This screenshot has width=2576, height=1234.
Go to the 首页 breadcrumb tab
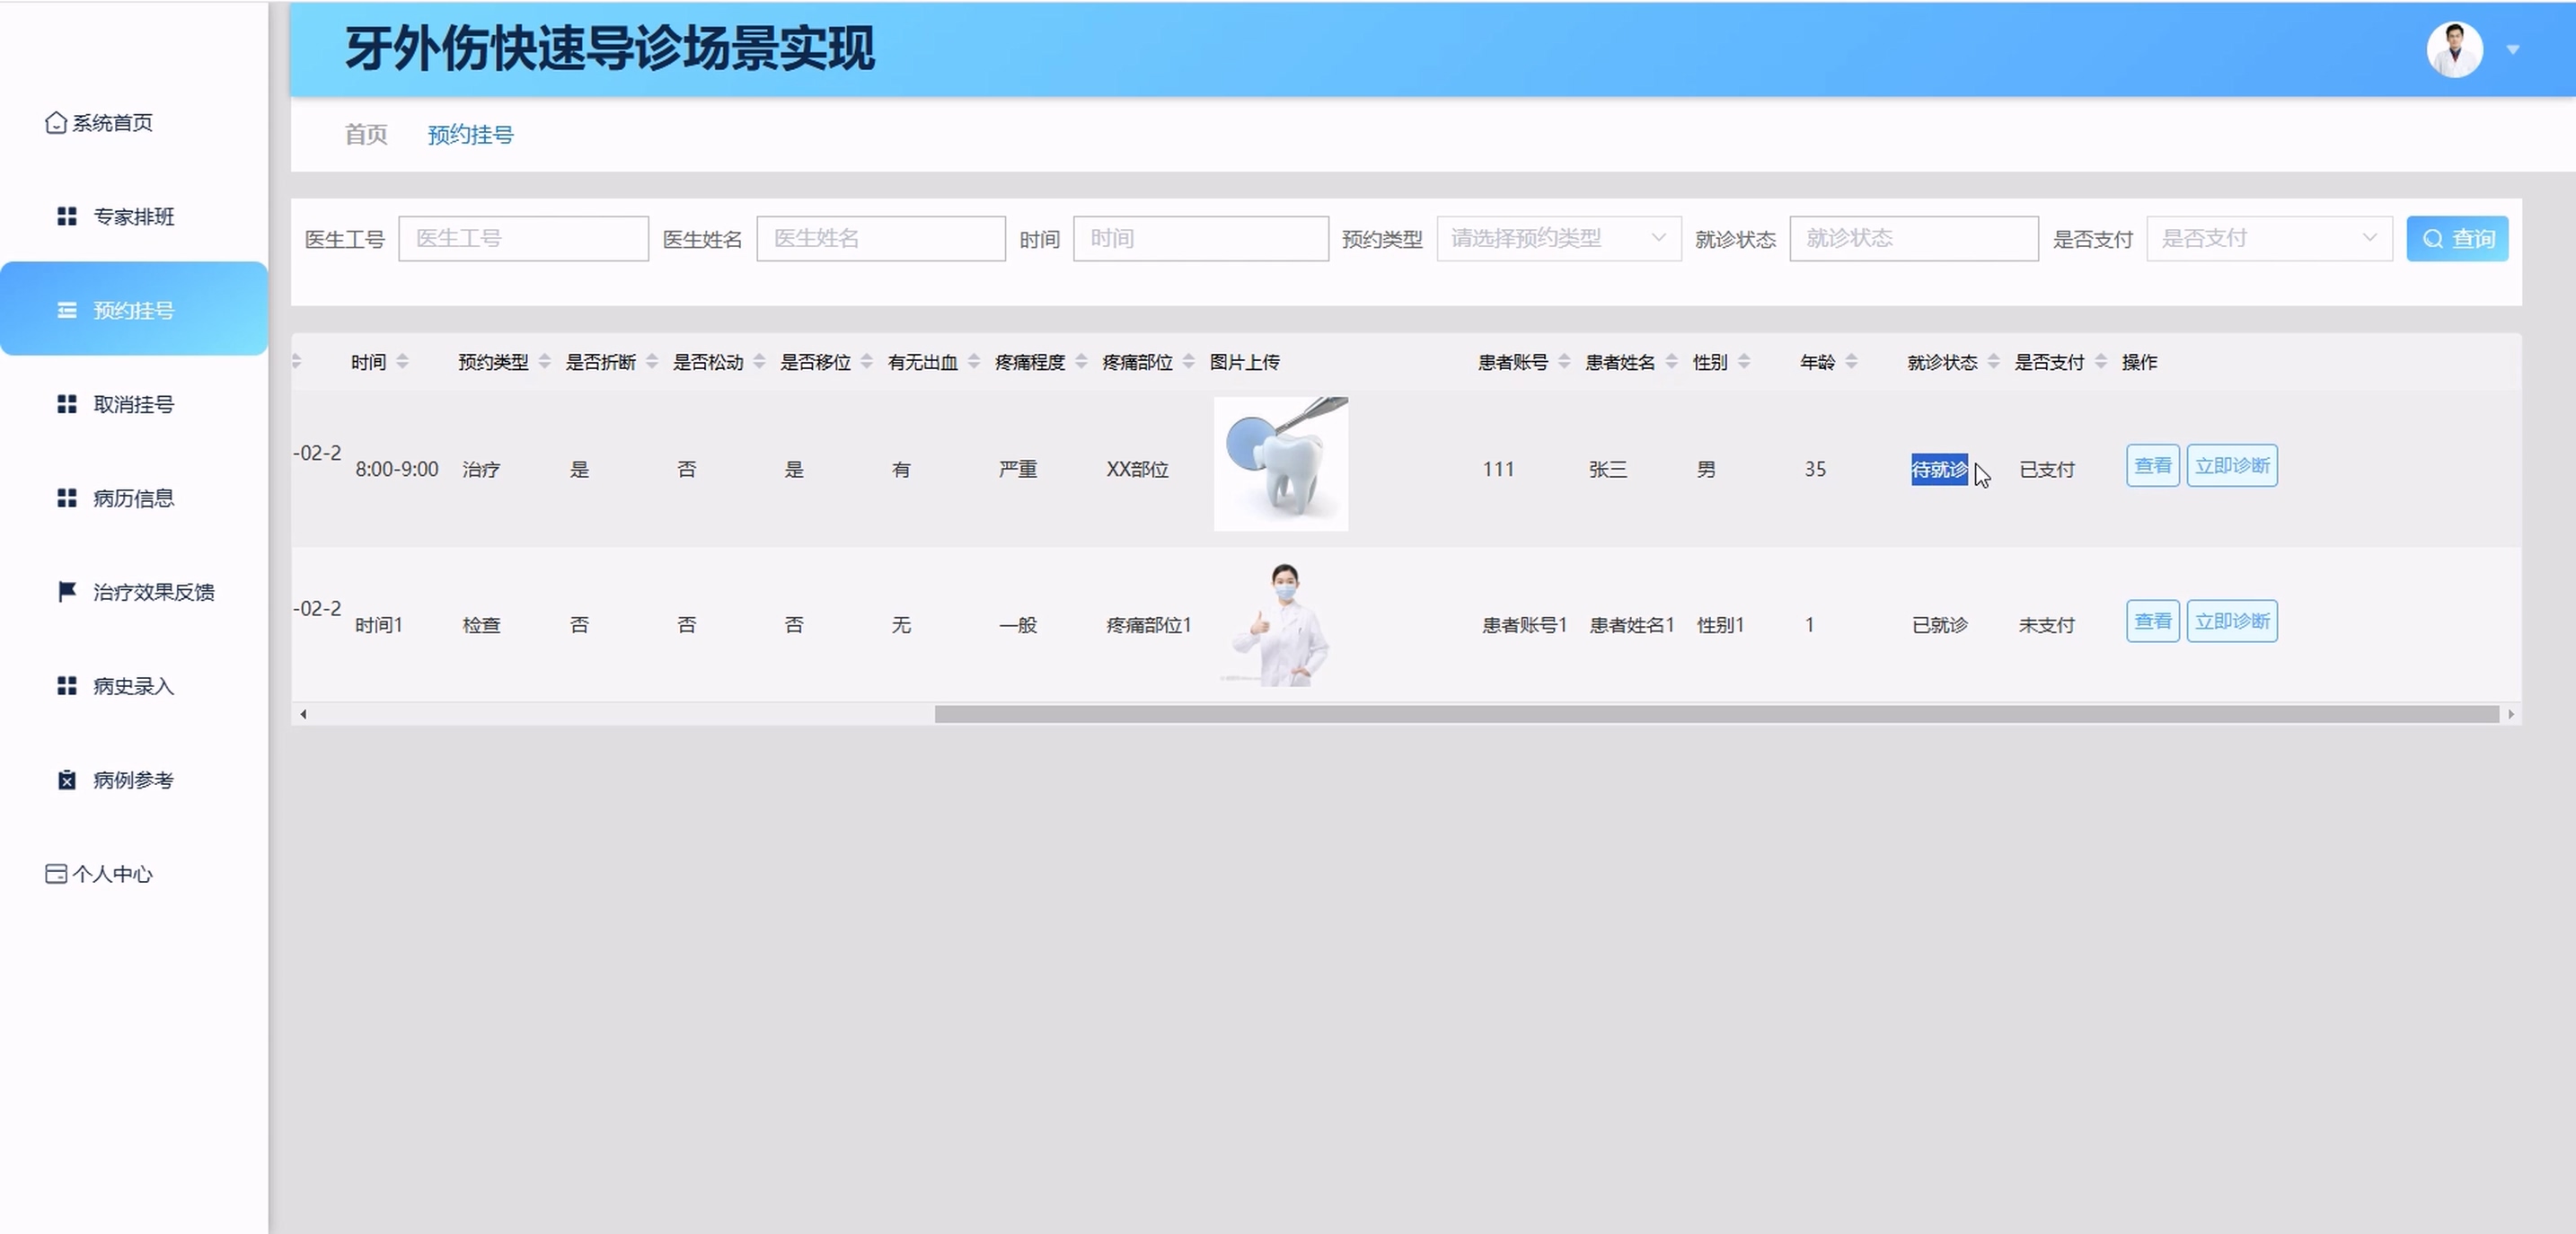point(366,135)
